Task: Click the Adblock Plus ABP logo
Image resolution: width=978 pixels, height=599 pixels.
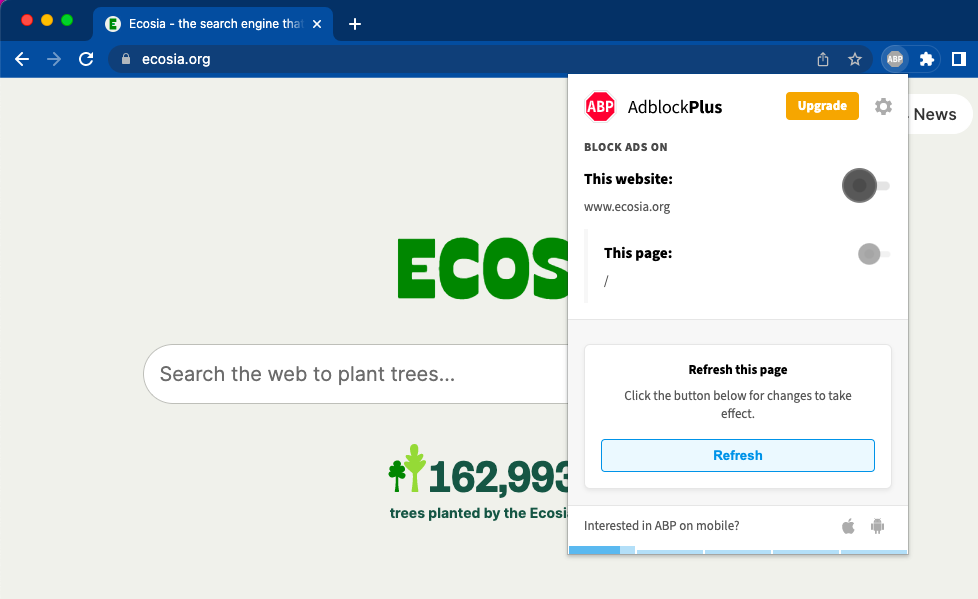Action: tap(600, 107)
